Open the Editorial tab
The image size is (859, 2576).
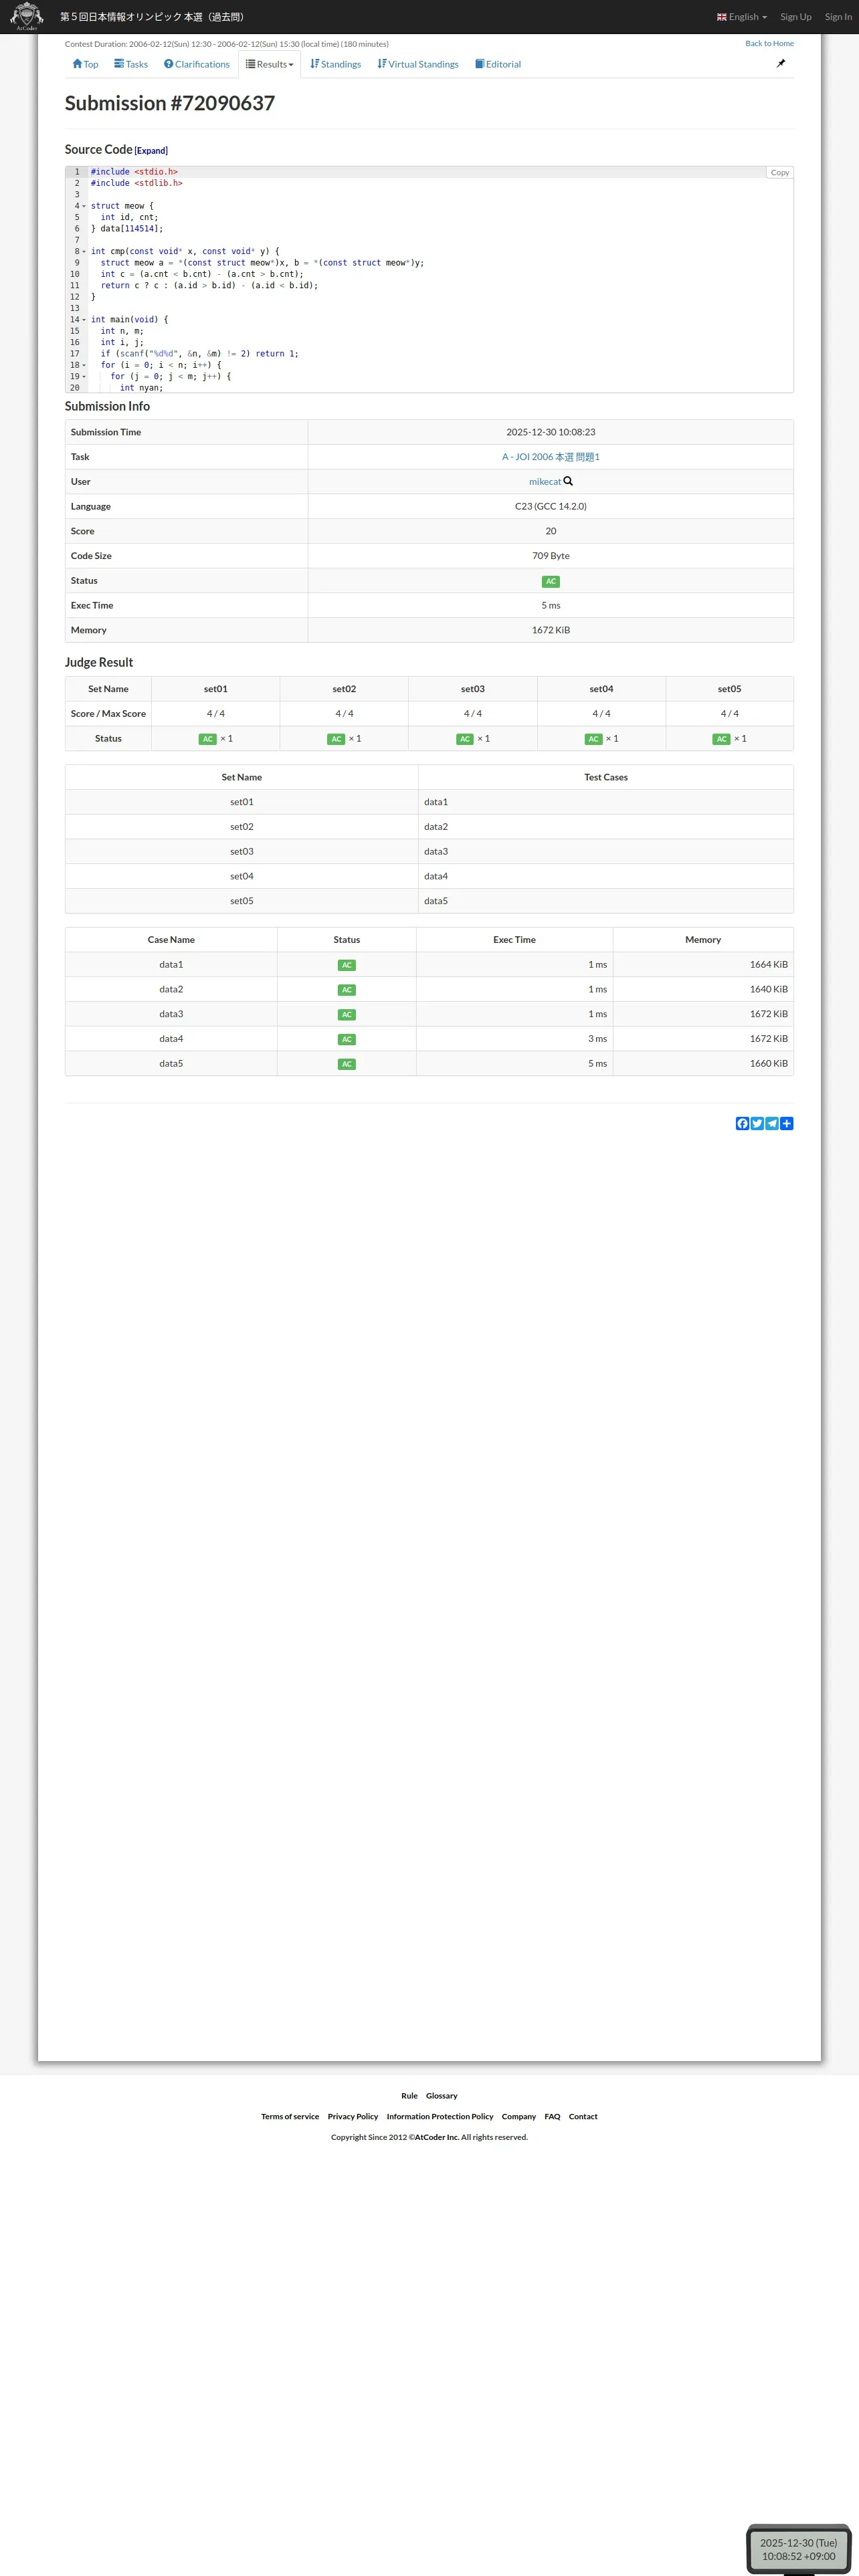click(x=498, y=64)
